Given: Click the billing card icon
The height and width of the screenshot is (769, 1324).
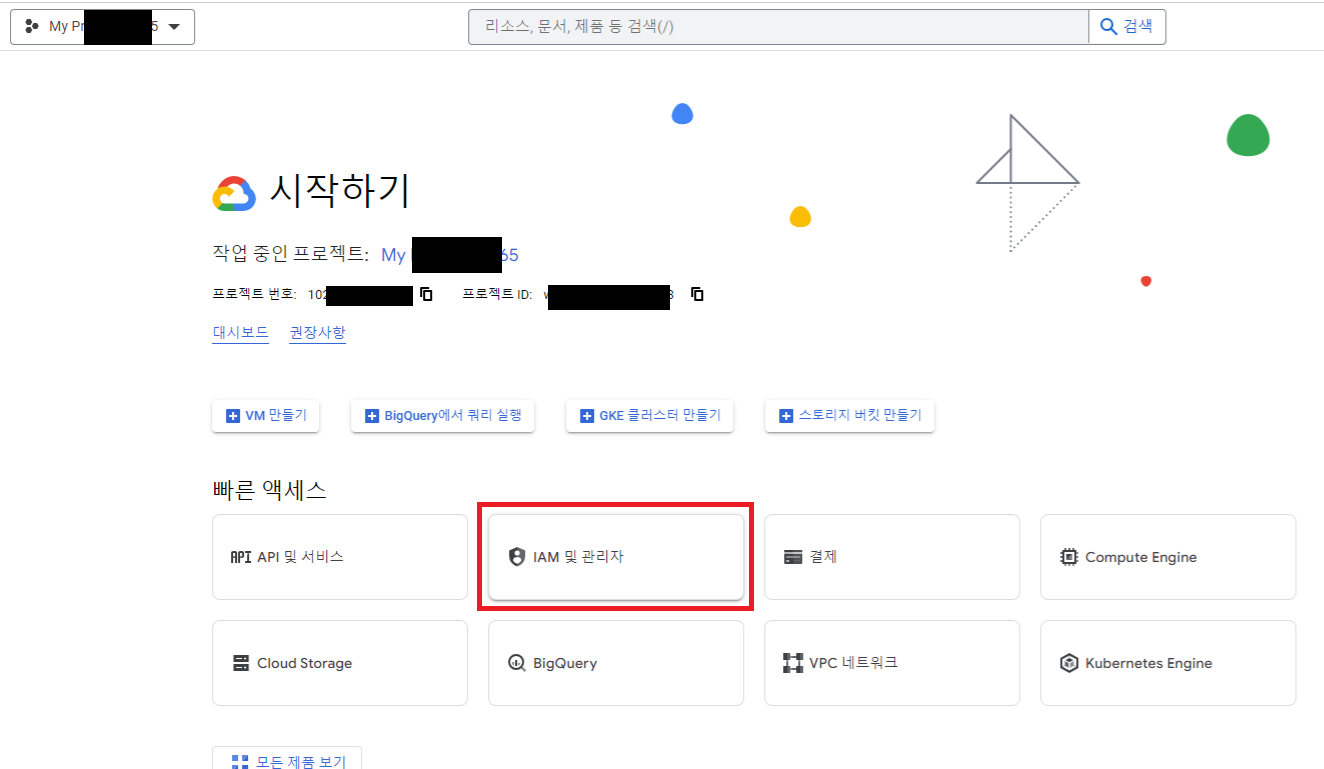Looking at the screenshot, I should [793, 557].
